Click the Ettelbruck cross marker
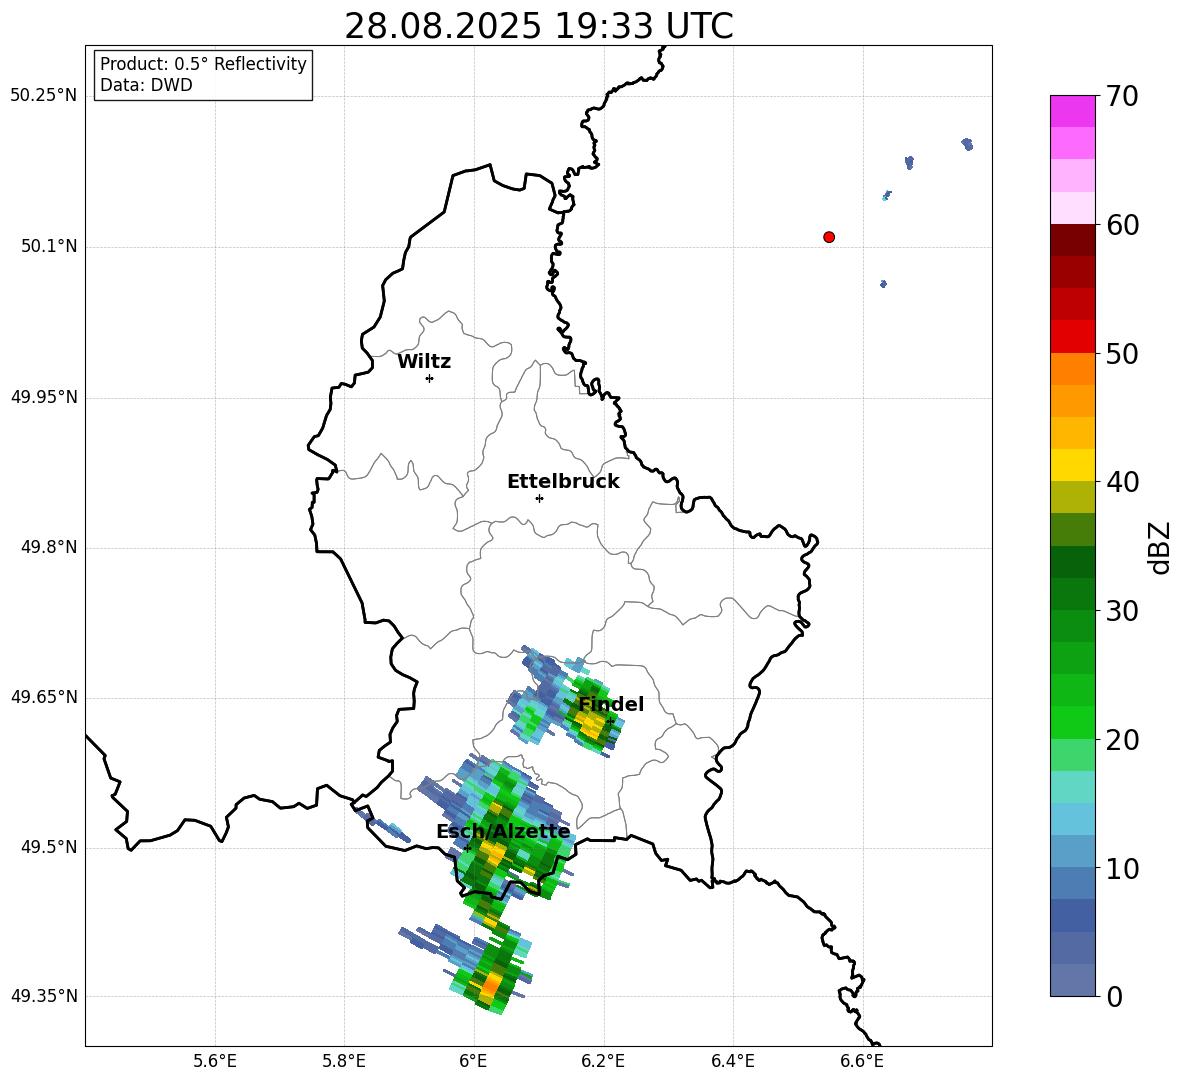The width and height of the screenshot is (1184, 1081). (539, 498)
